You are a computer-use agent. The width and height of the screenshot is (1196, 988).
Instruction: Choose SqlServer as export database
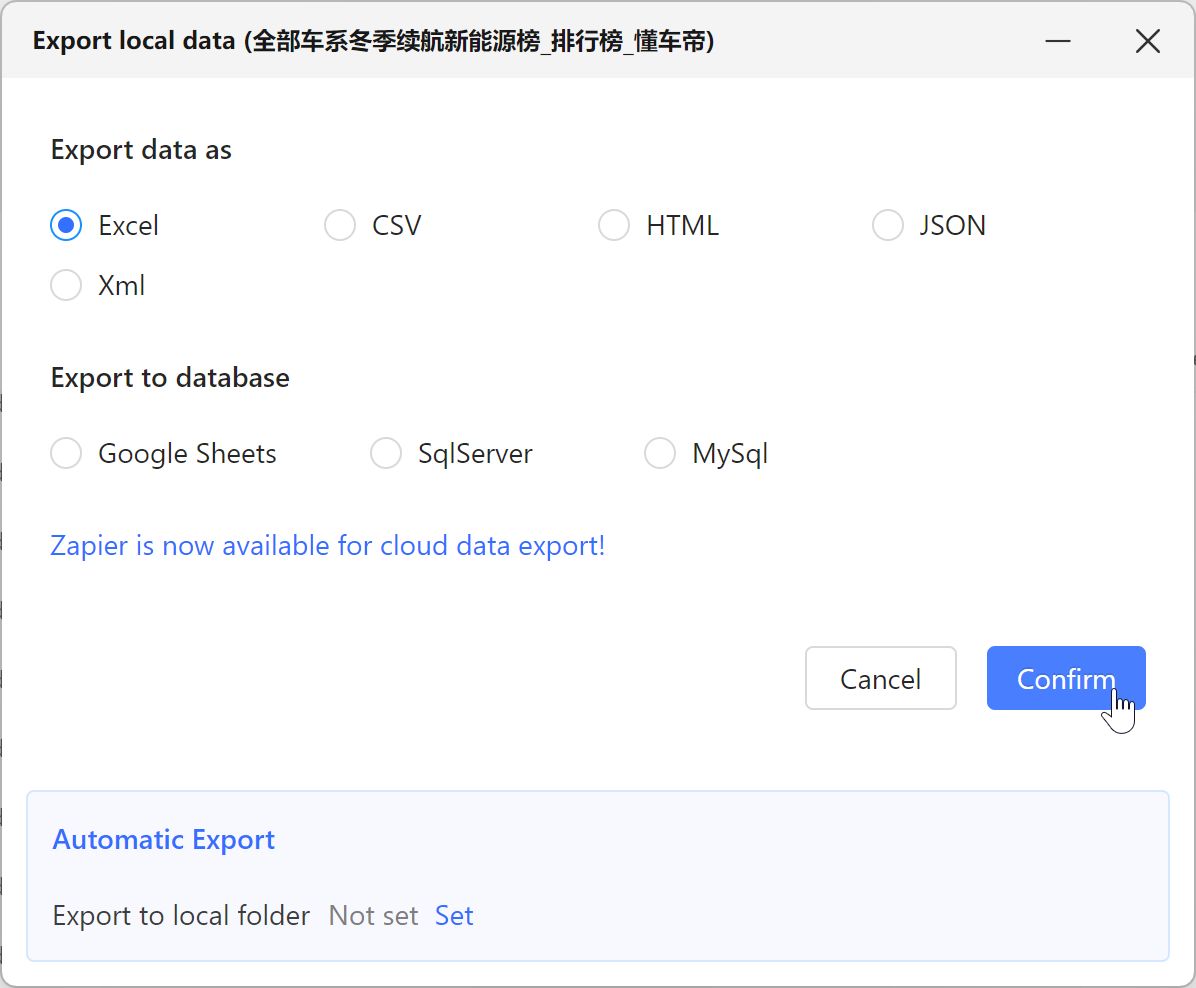(x=386, y=454)
